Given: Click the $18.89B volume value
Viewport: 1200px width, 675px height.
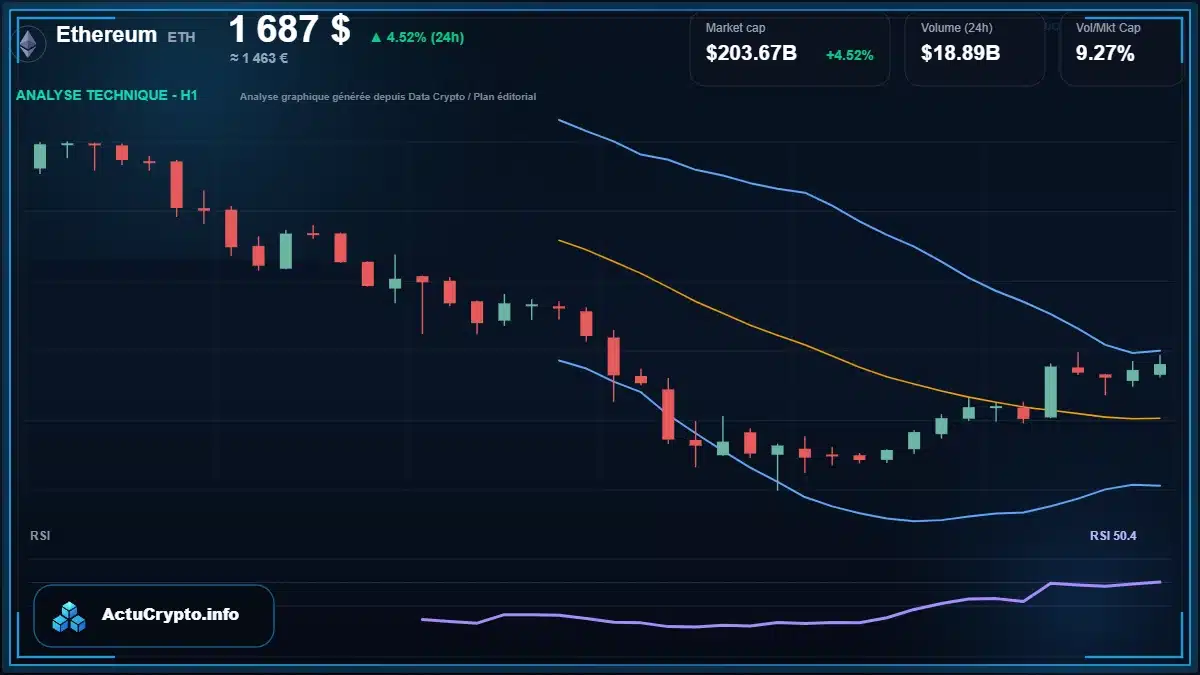Looking at the screenshot, I should coord(960,54).
